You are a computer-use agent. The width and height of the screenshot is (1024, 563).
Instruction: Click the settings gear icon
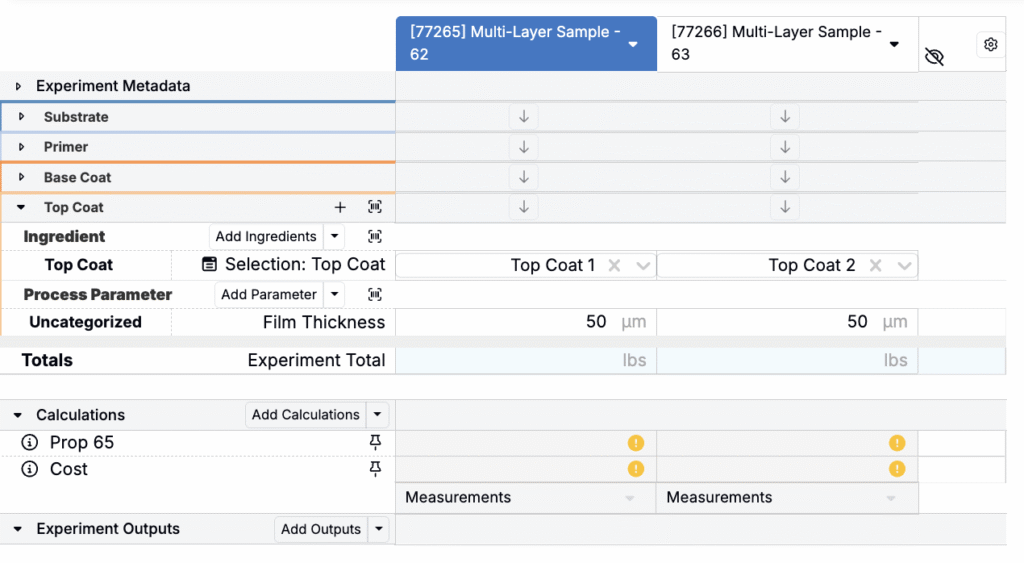pos(990,44)
